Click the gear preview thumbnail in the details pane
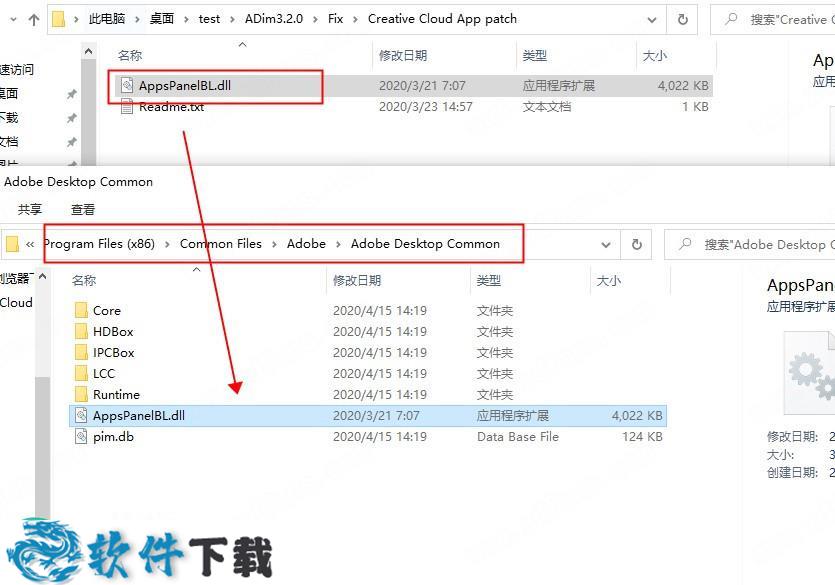 [809, 373]
